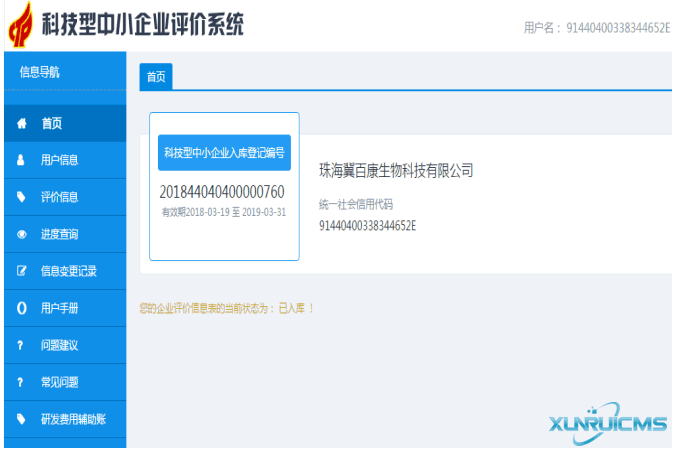Click the question mark icon beside 问题建议

coord(21,345)
